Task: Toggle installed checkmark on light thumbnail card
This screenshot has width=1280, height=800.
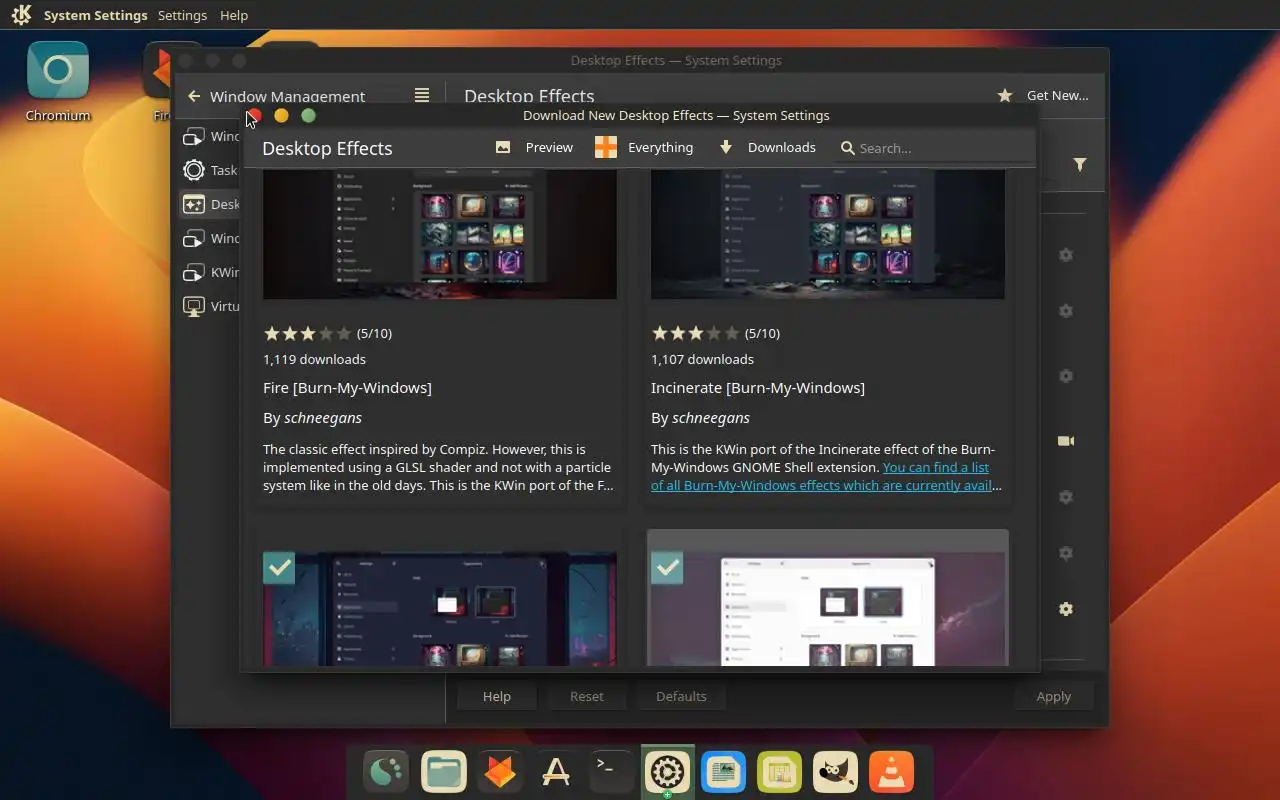Action: (x=667, y=567)
